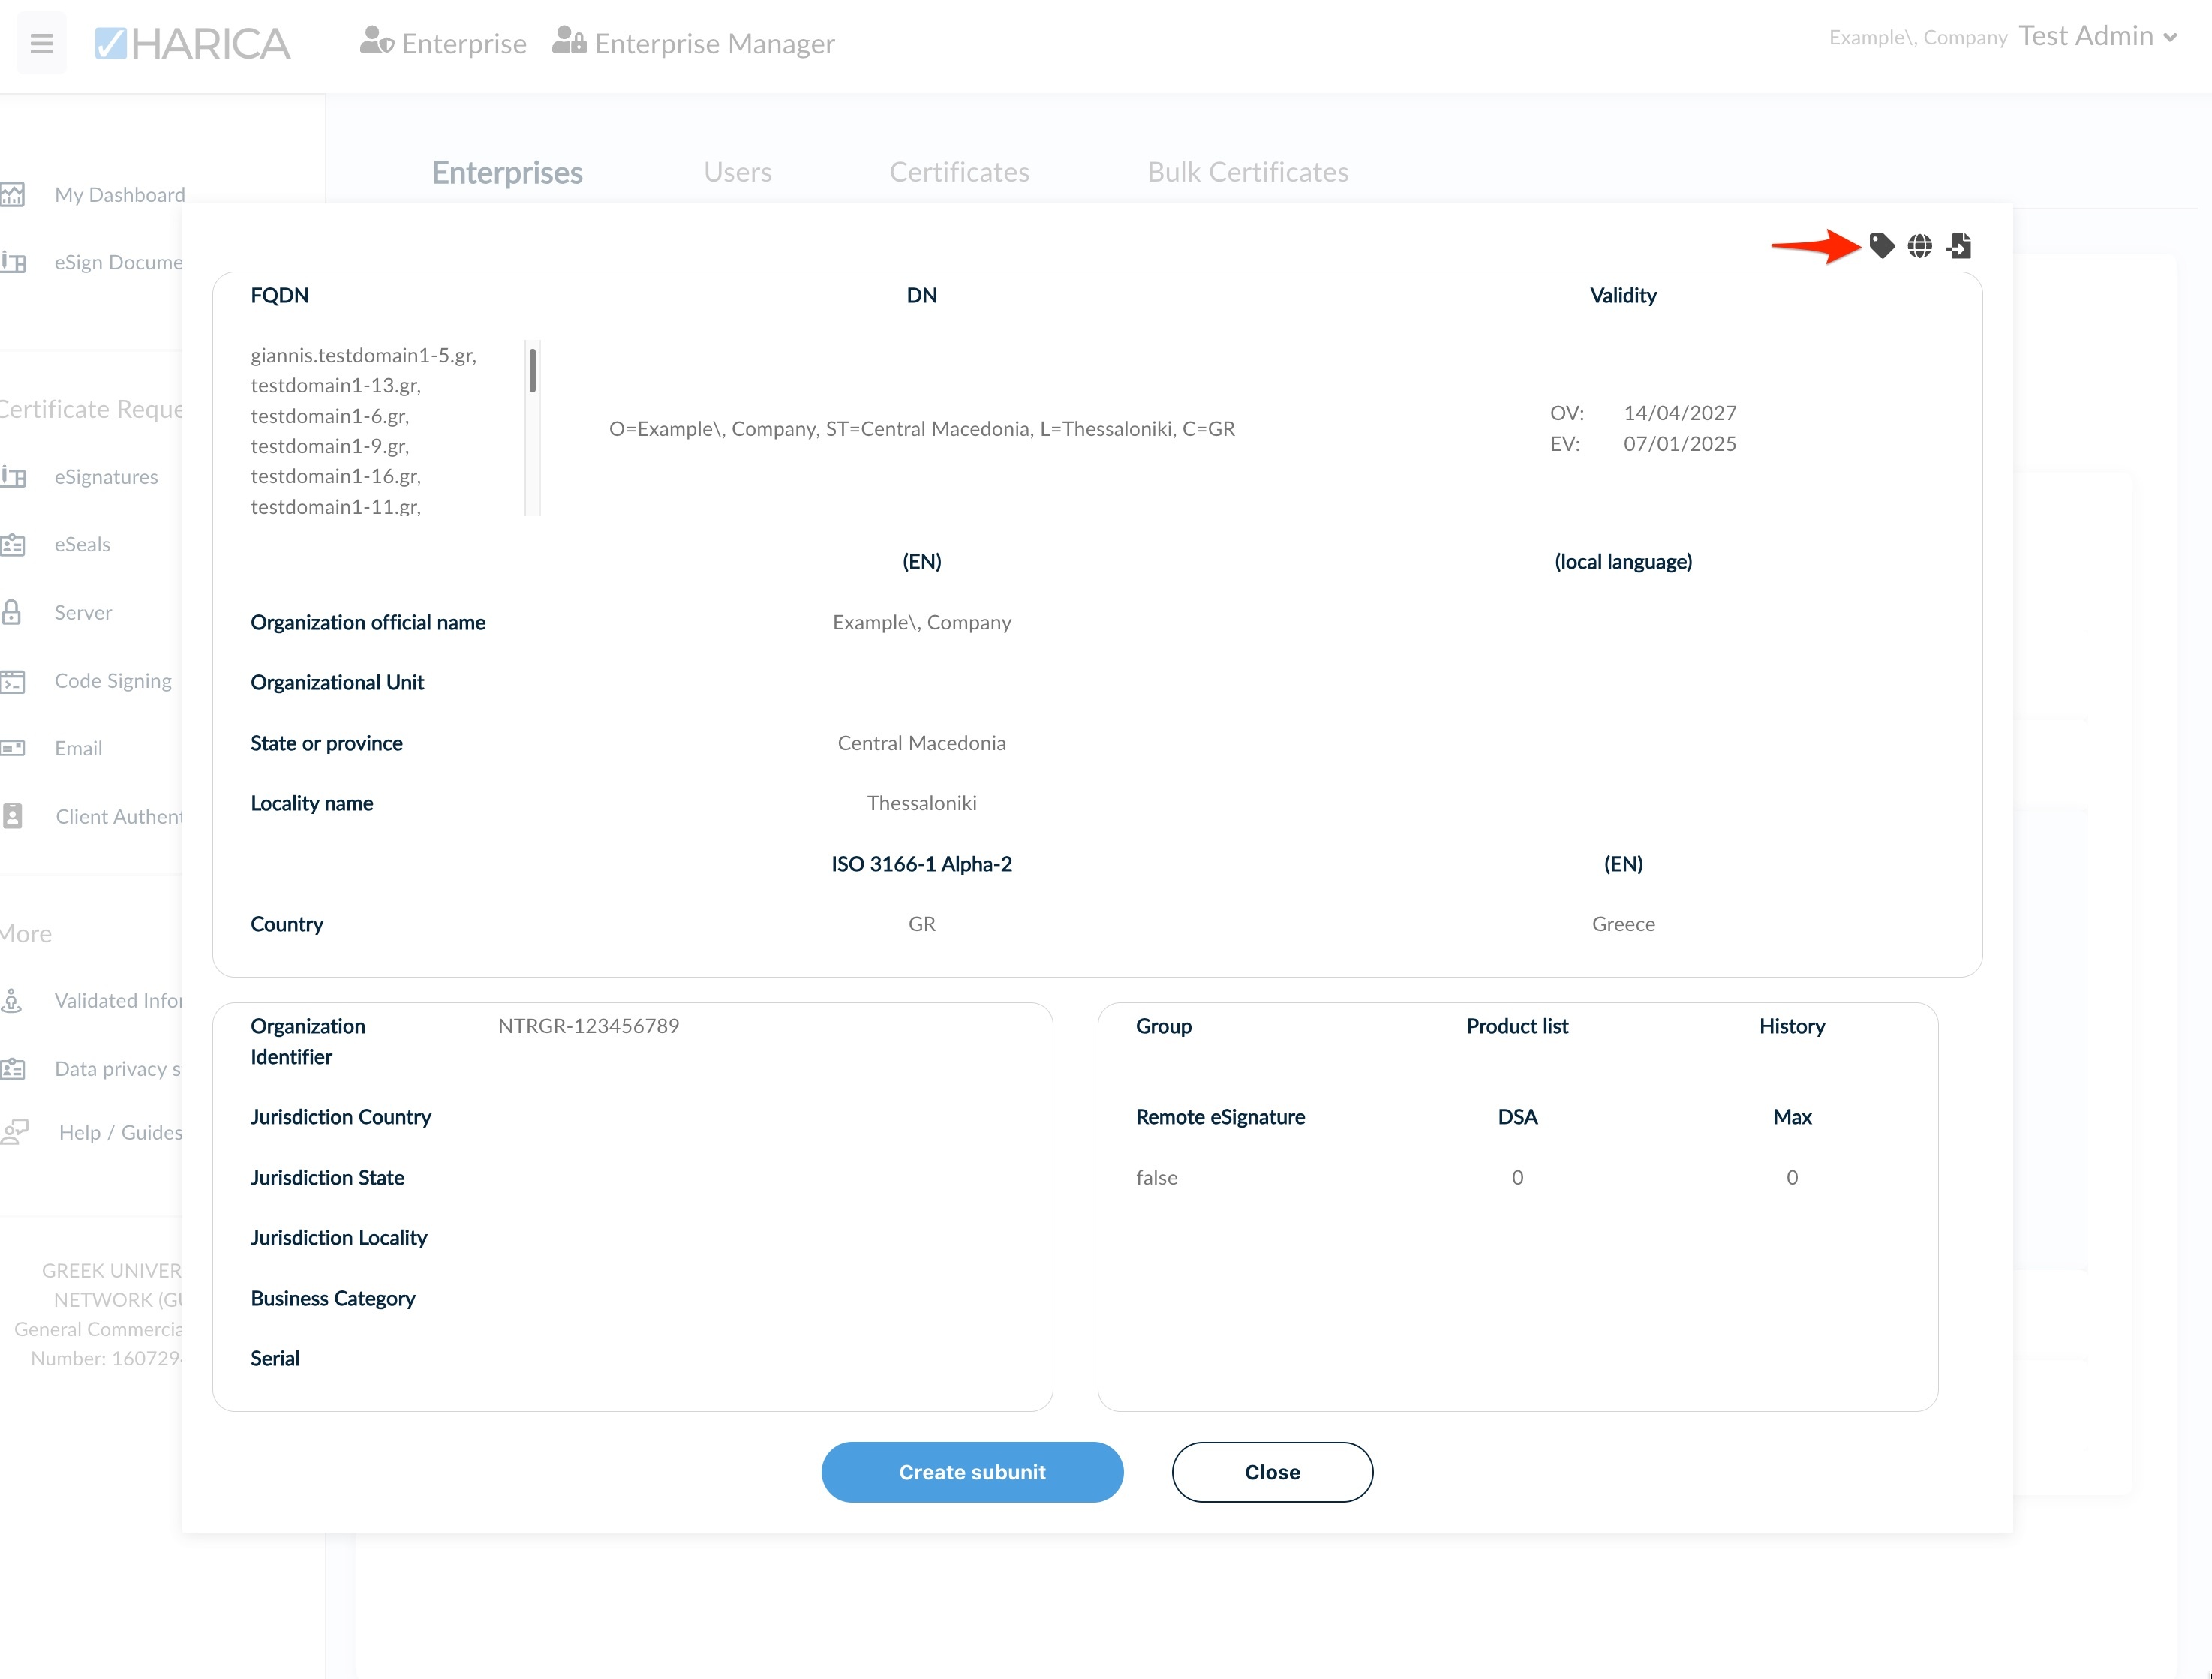Click the eSeals sidebar icon

13,545
